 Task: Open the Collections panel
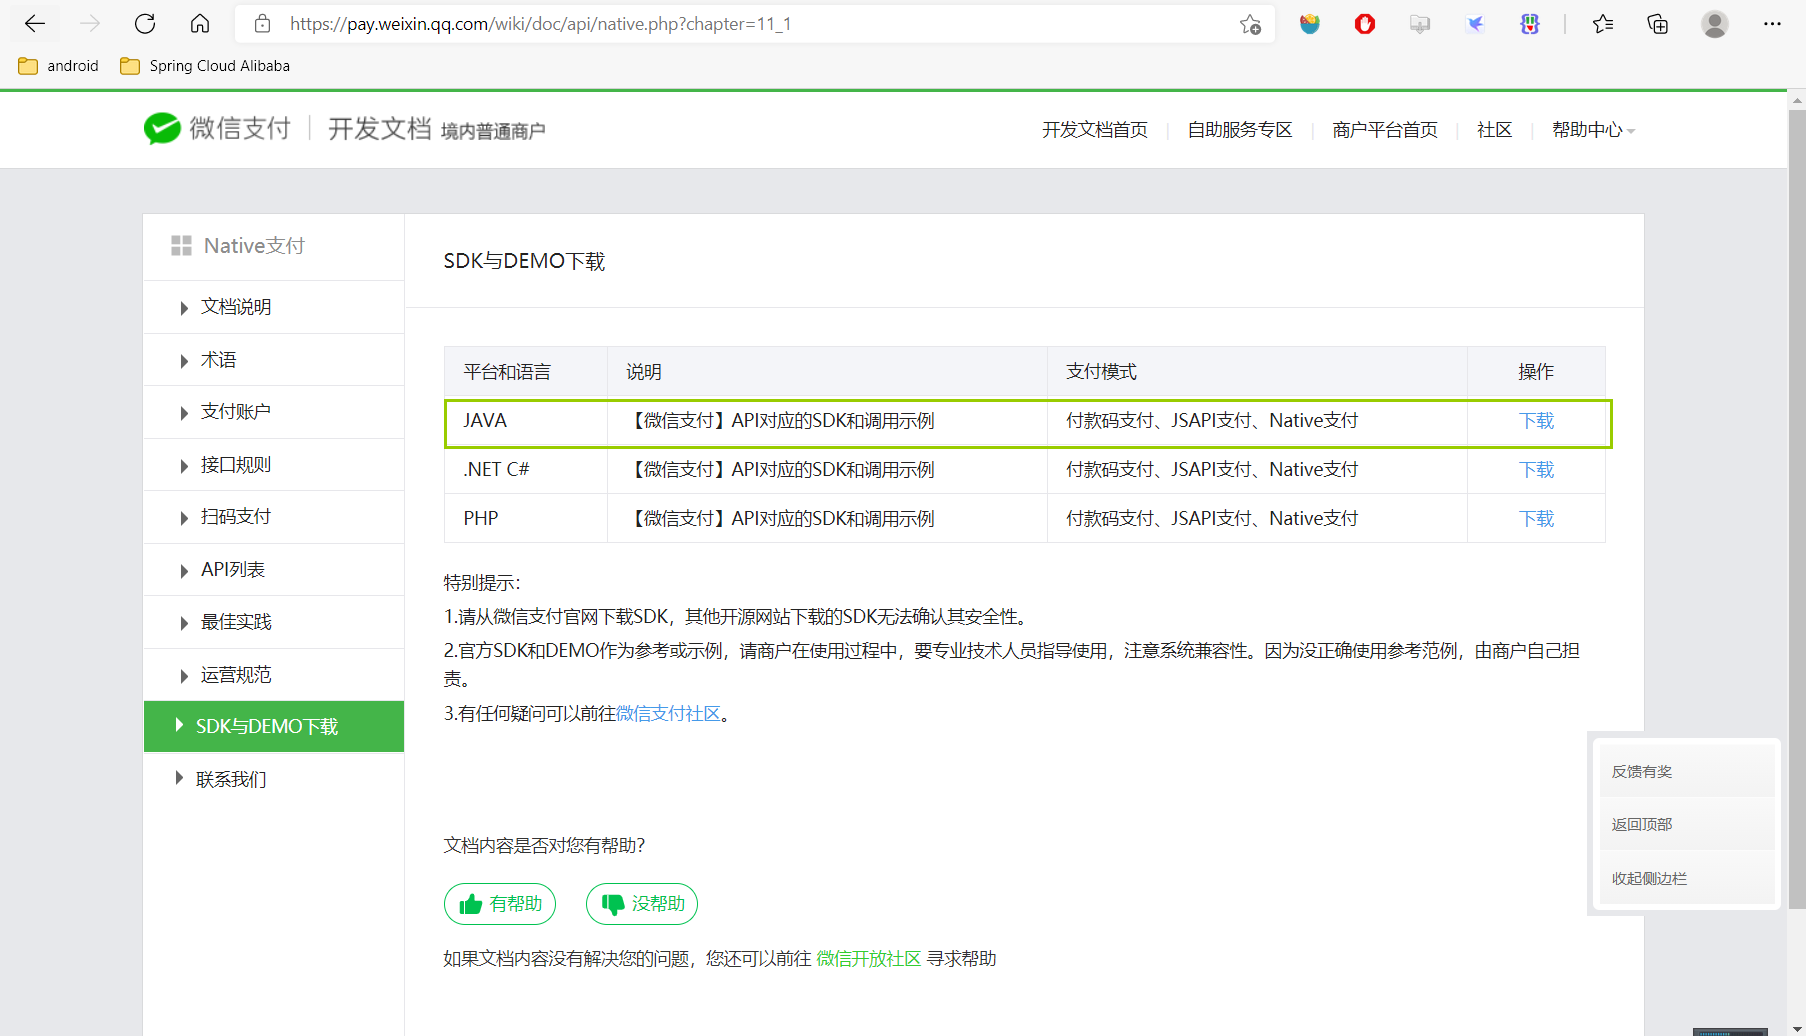click(1657, 23)
